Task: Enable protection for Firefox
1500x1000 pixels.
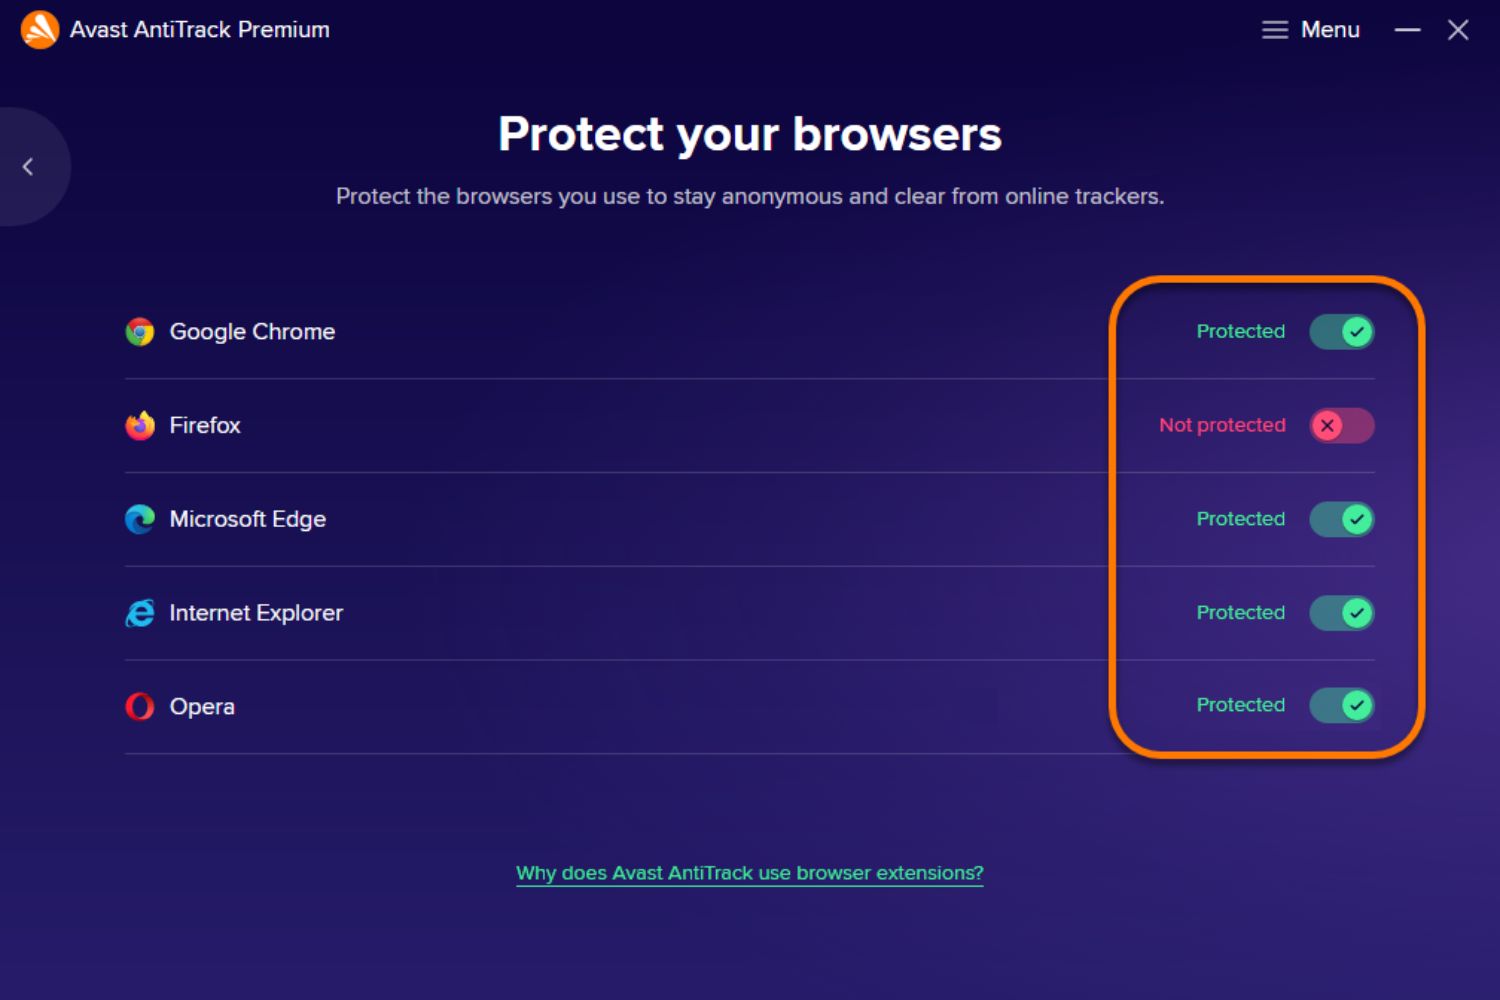Action: click(x=1342, y=425)
